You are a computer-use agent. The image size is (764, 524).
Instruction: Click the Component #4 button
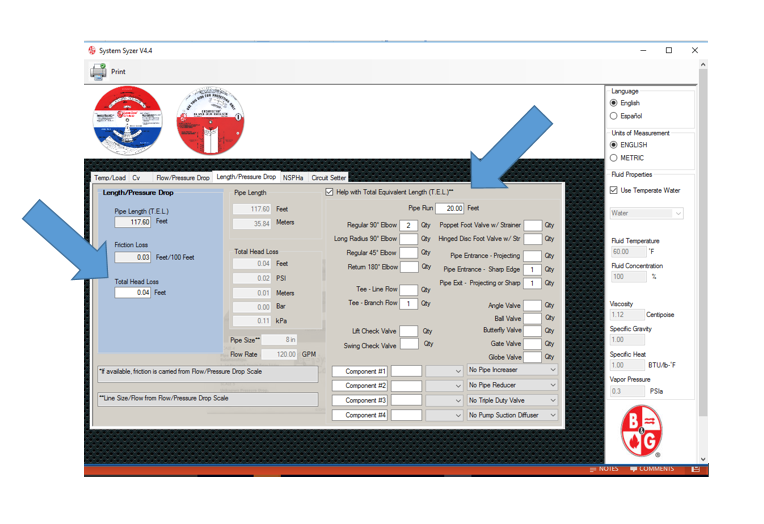click(x=360, y=415)
